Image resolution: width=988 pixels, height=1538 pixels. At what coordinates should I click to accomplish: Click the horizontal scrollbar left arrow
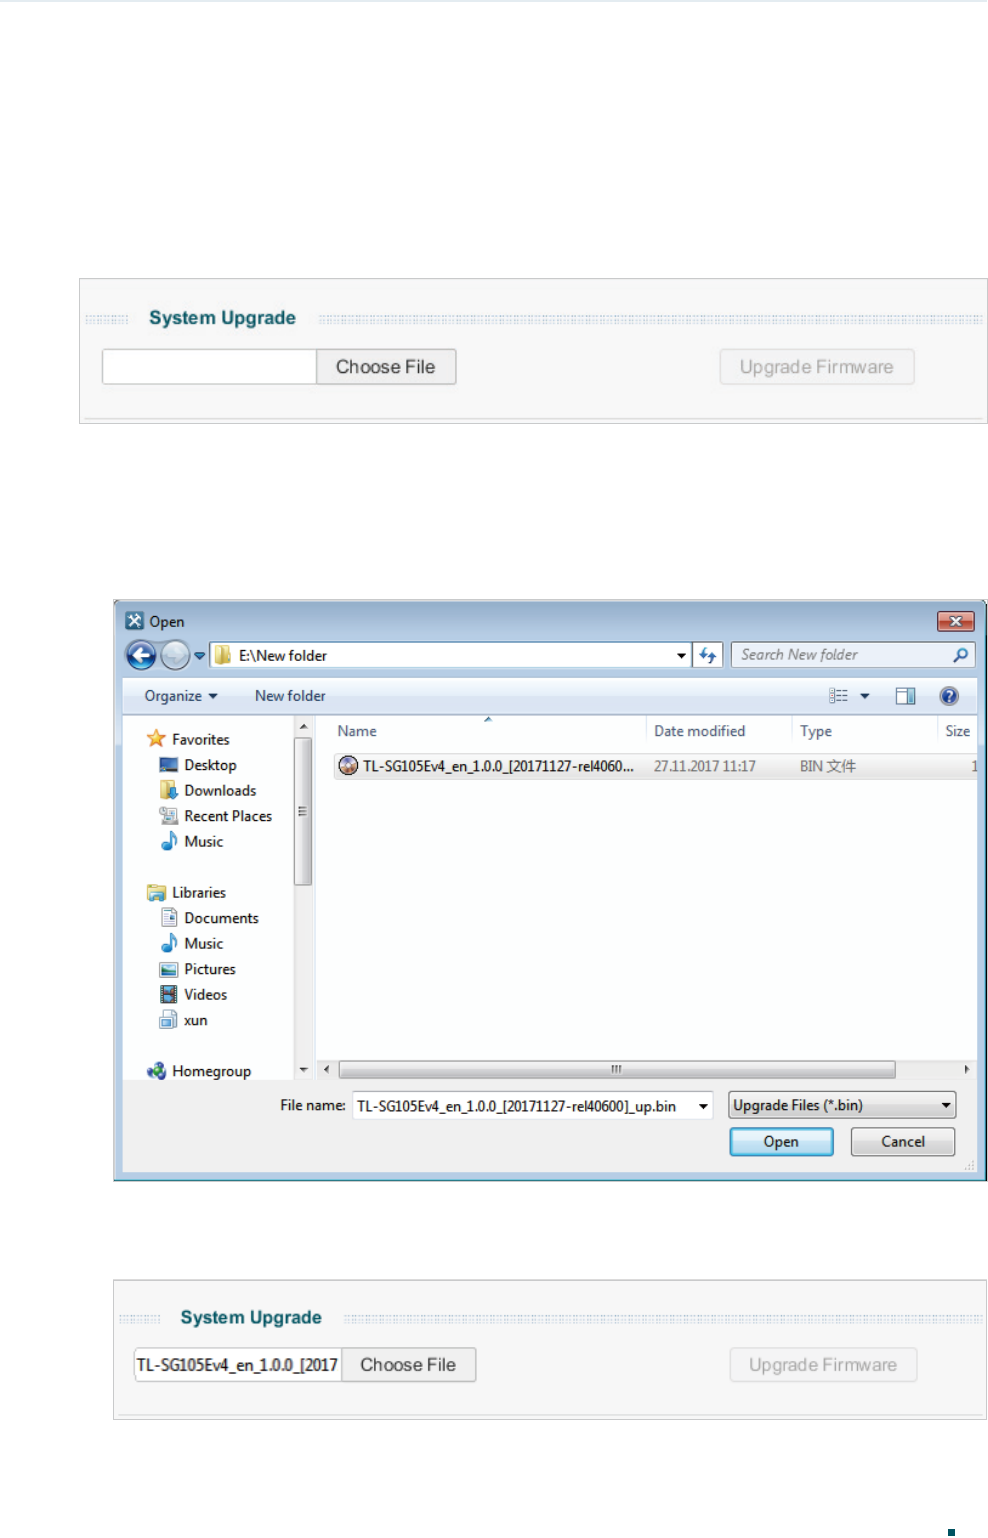click(x=326, y=1070)
